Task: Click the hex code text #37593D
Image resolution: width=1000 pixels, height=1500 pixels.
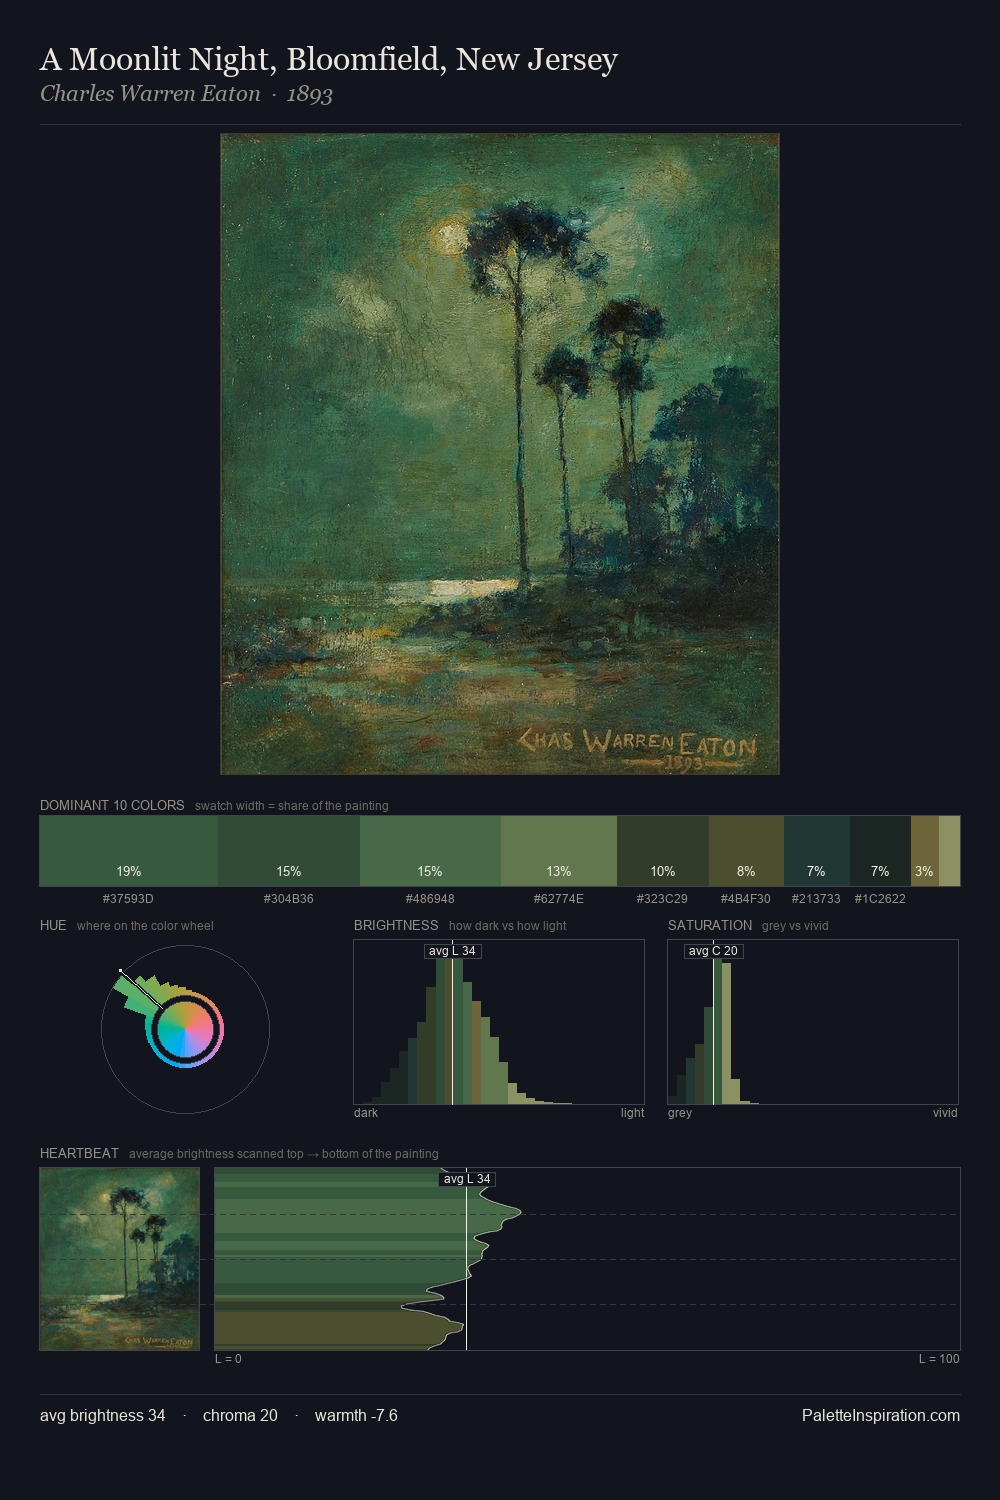Action: 129,899
